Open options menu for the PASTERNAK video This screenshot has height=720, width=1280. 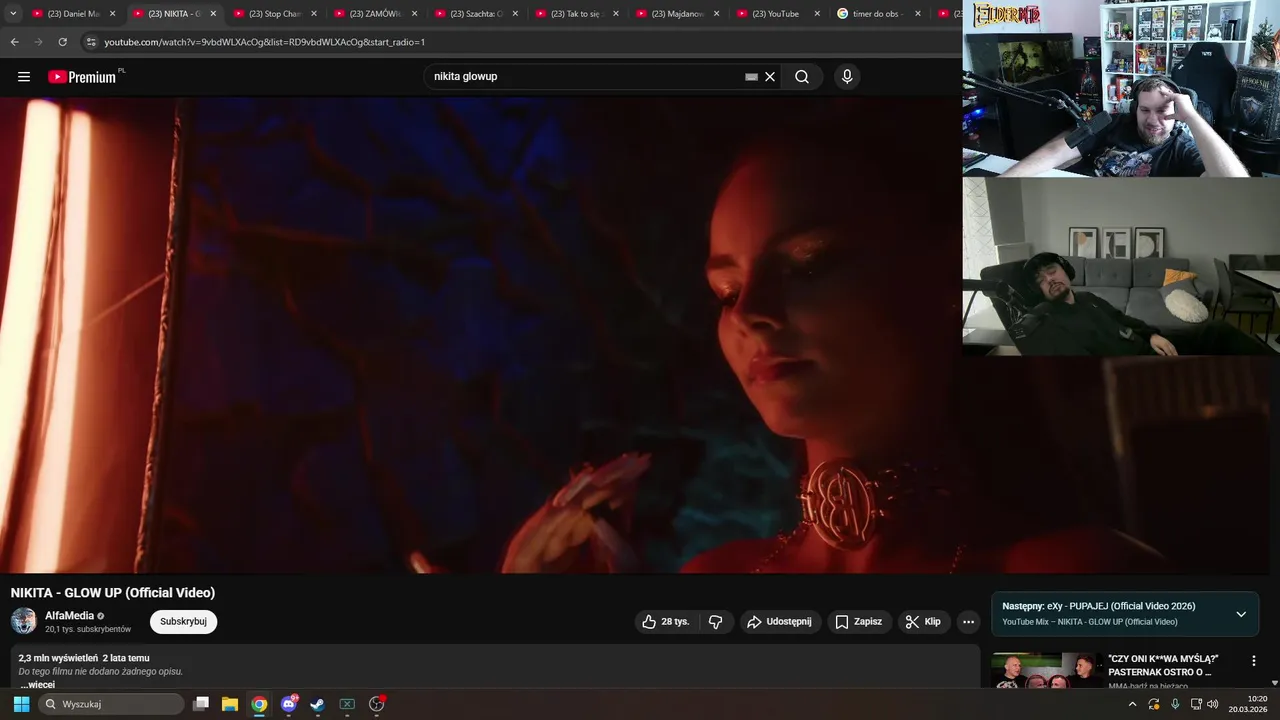coord(1253,661)
